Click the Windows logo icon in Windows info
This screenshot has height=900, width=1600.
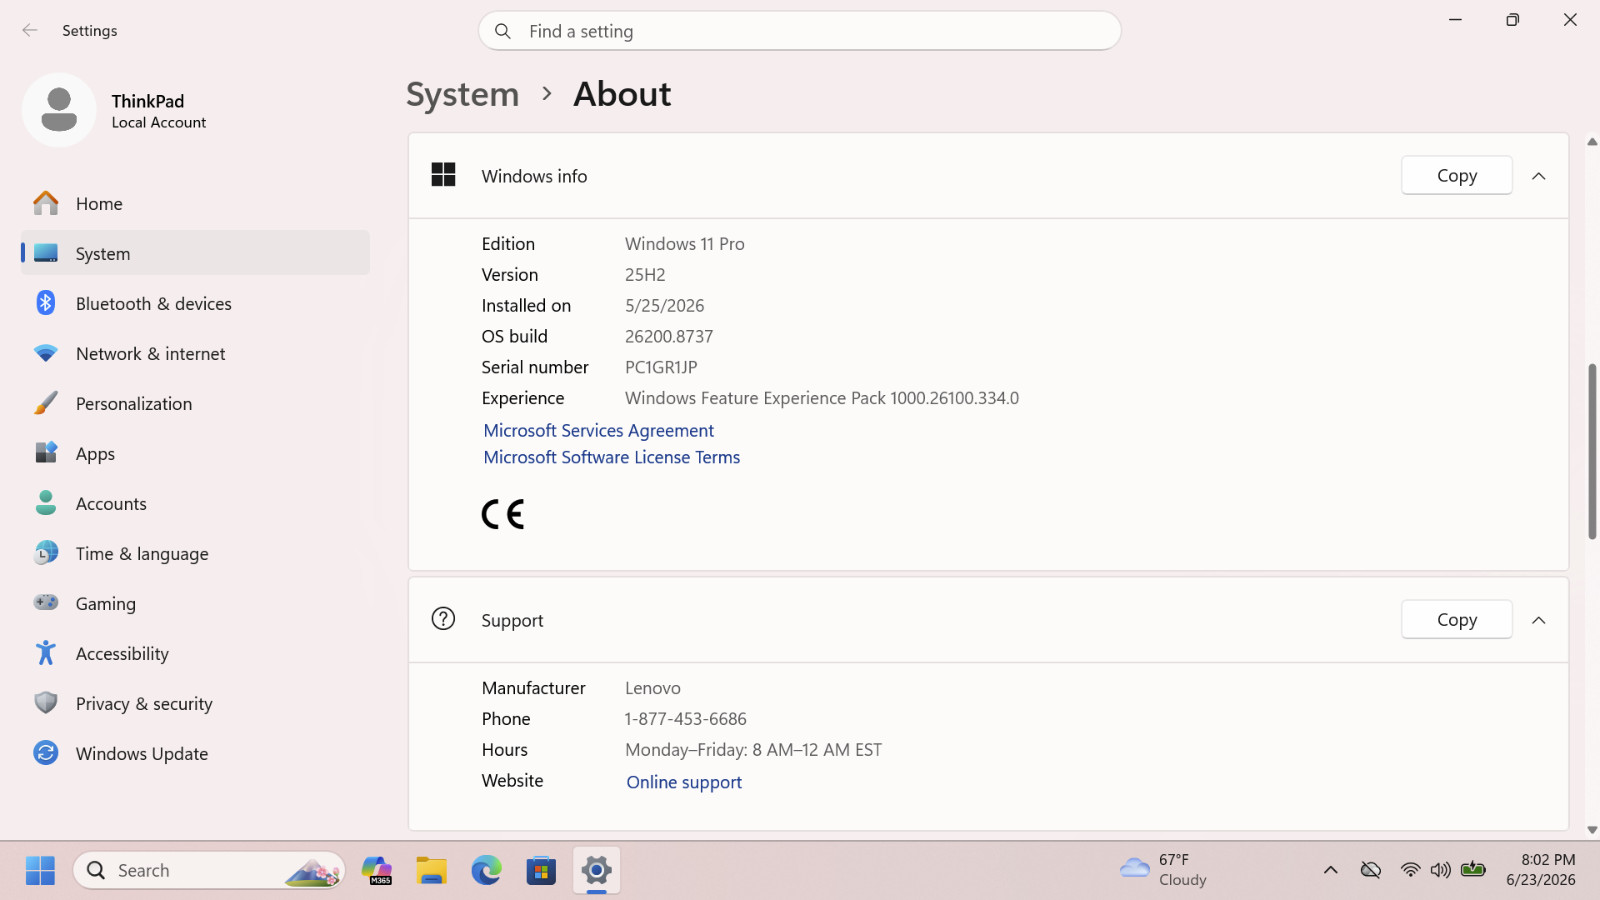click(x=443, y=175)
